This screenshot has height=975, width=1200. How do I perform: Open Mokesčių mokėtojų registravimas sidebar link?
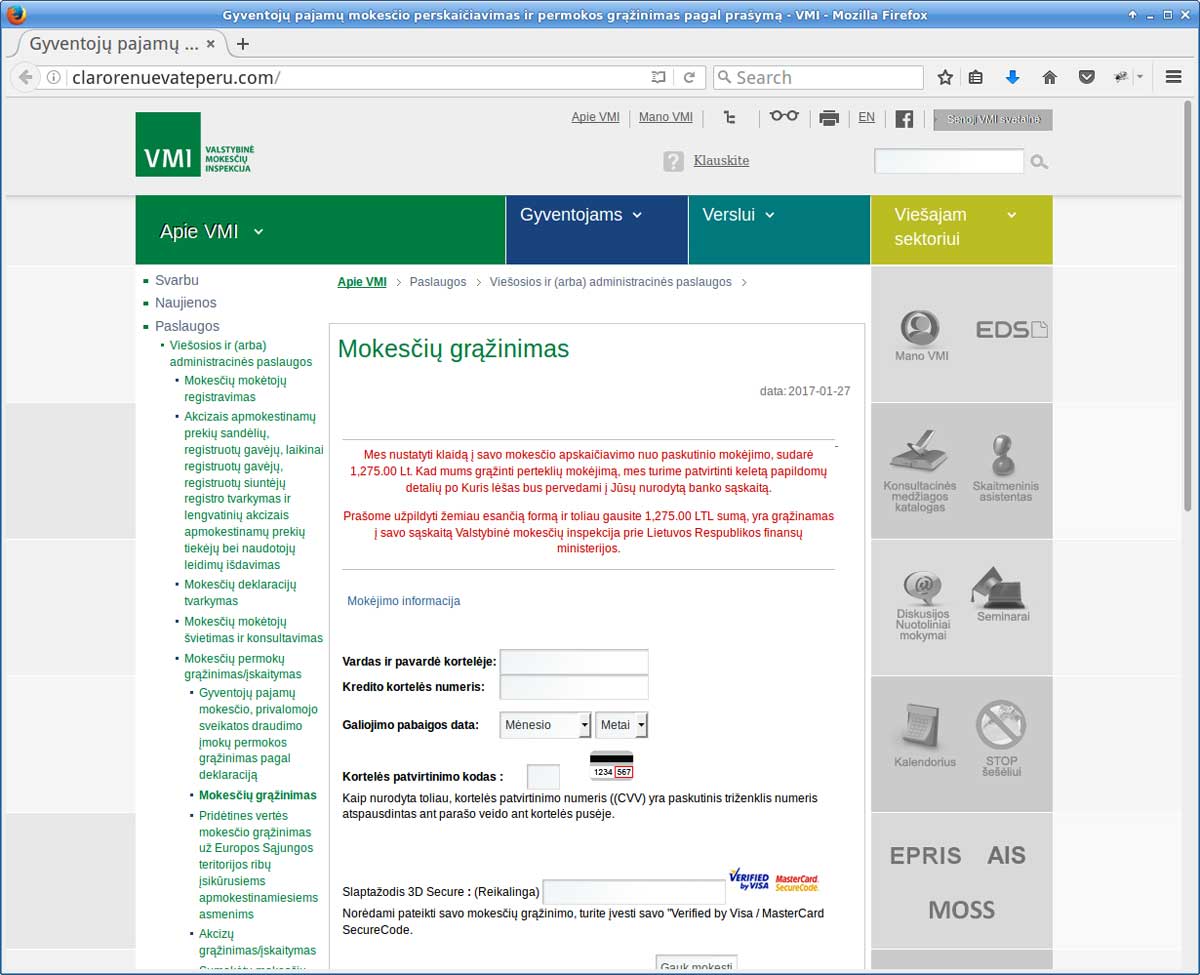(235, 389)
